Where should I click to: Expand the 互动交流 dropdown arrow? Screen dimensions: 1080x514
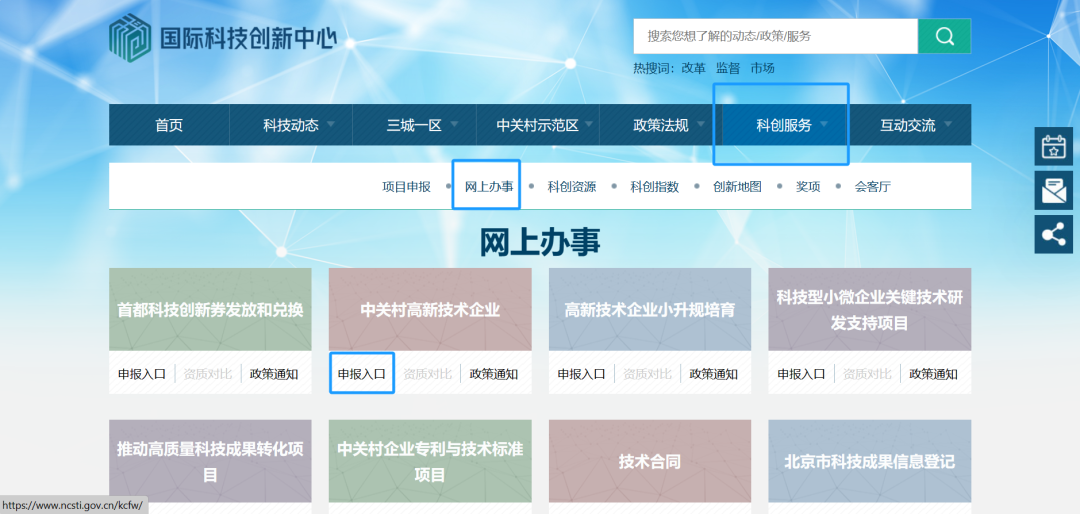948,125
